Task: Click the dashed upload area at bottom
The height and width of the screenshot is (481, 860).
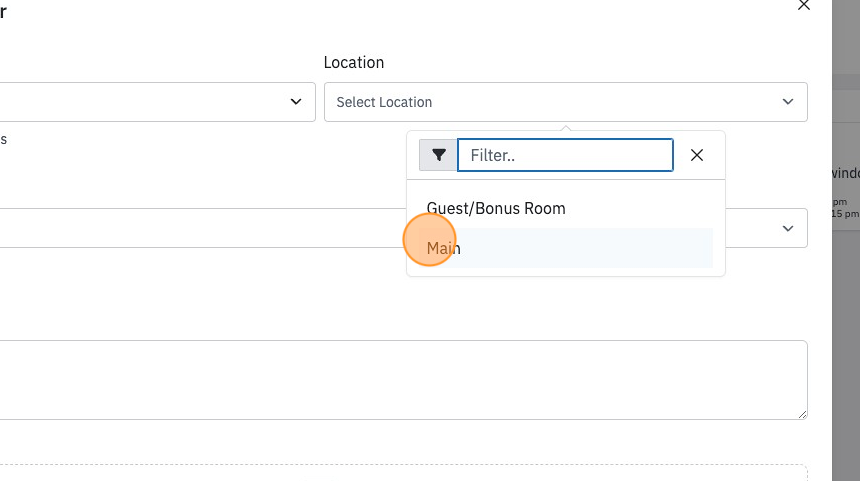Action: pyautogui.click(x=403, y=473)
